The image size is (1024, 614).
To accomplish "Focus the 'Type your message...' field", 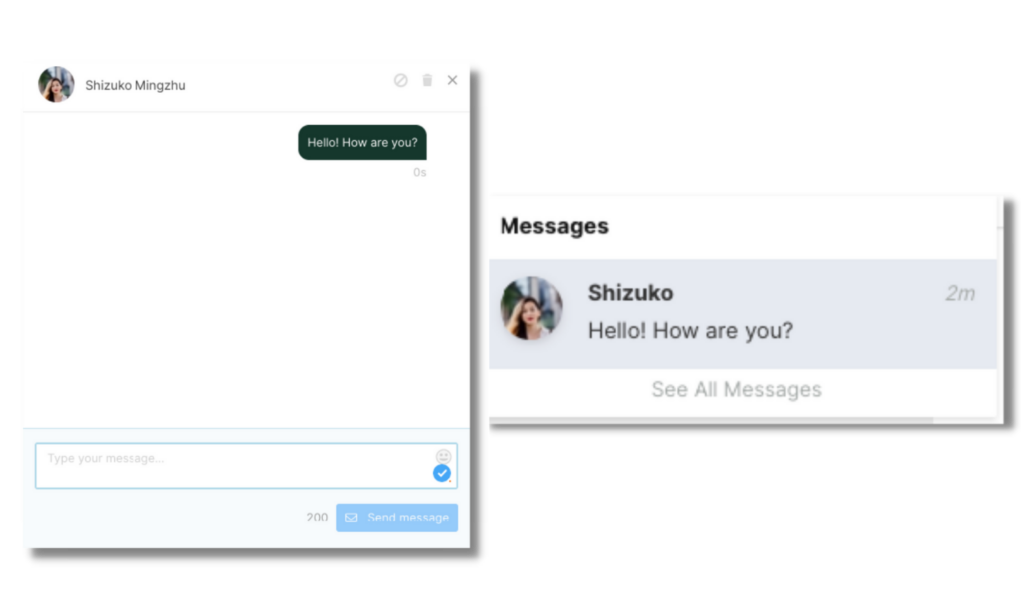I will pos(246,466).
